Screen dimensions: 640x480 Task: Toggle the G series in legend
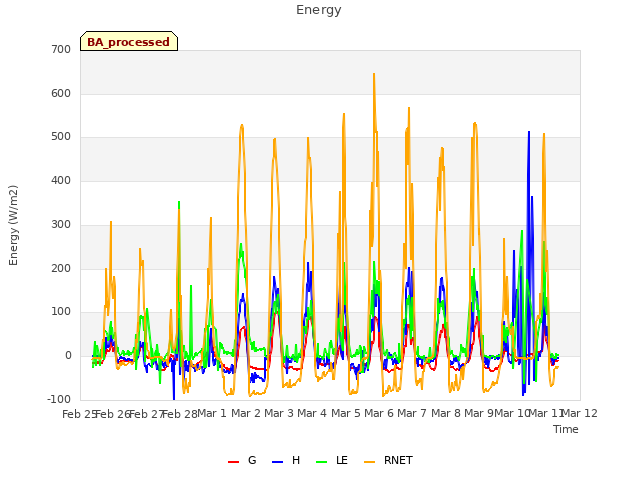[x=242, y=460]
